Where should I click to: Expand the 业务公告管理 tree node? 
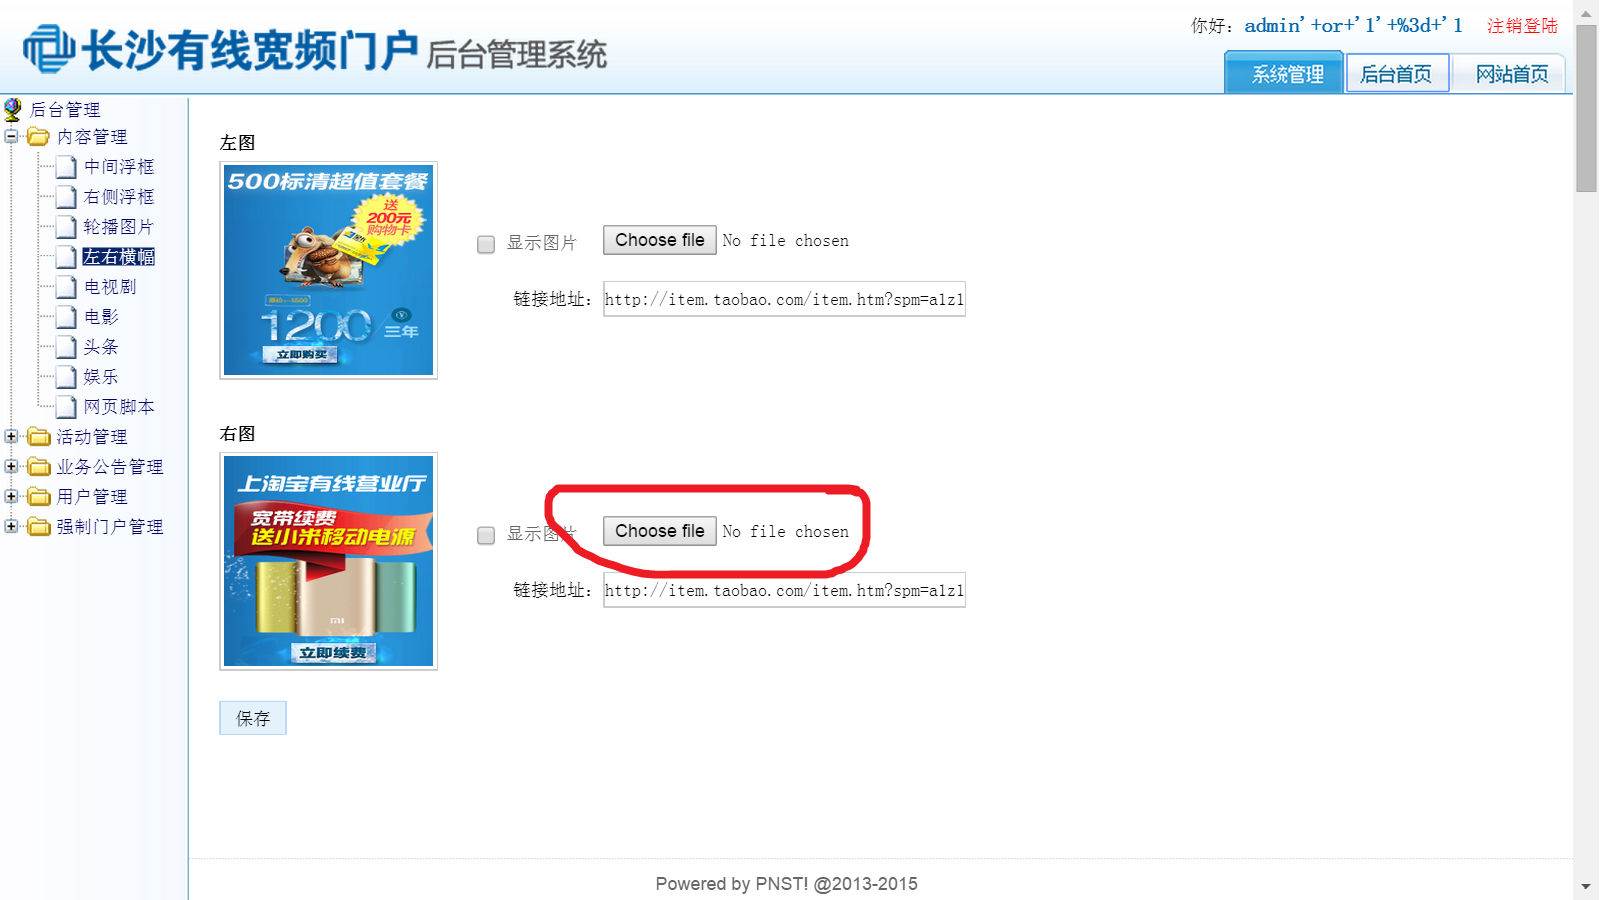[11, 466]
